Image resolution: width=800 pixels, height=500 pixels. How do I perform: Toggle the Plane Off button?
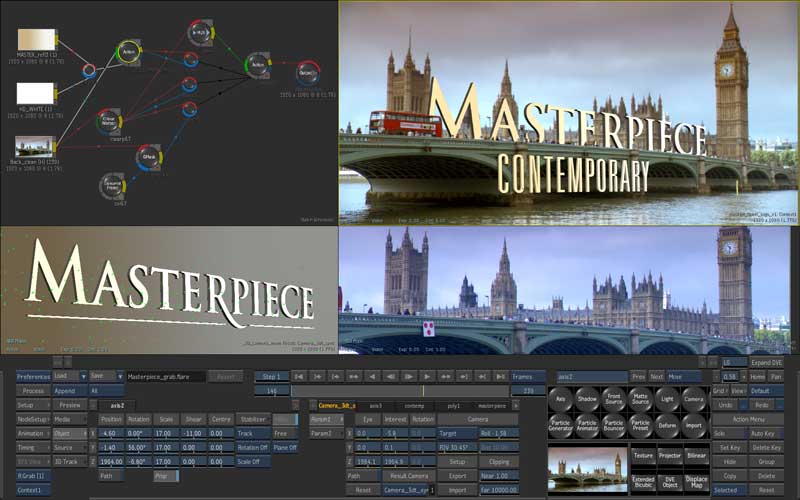point(285,447)
